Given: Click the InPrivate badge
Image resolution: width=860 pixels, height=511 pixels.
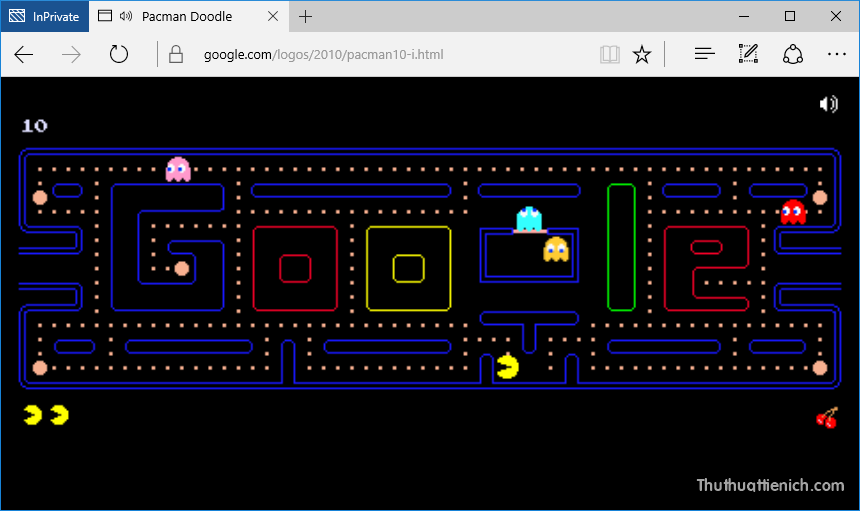Looking at the screenshot, I should tap(45, 16).
